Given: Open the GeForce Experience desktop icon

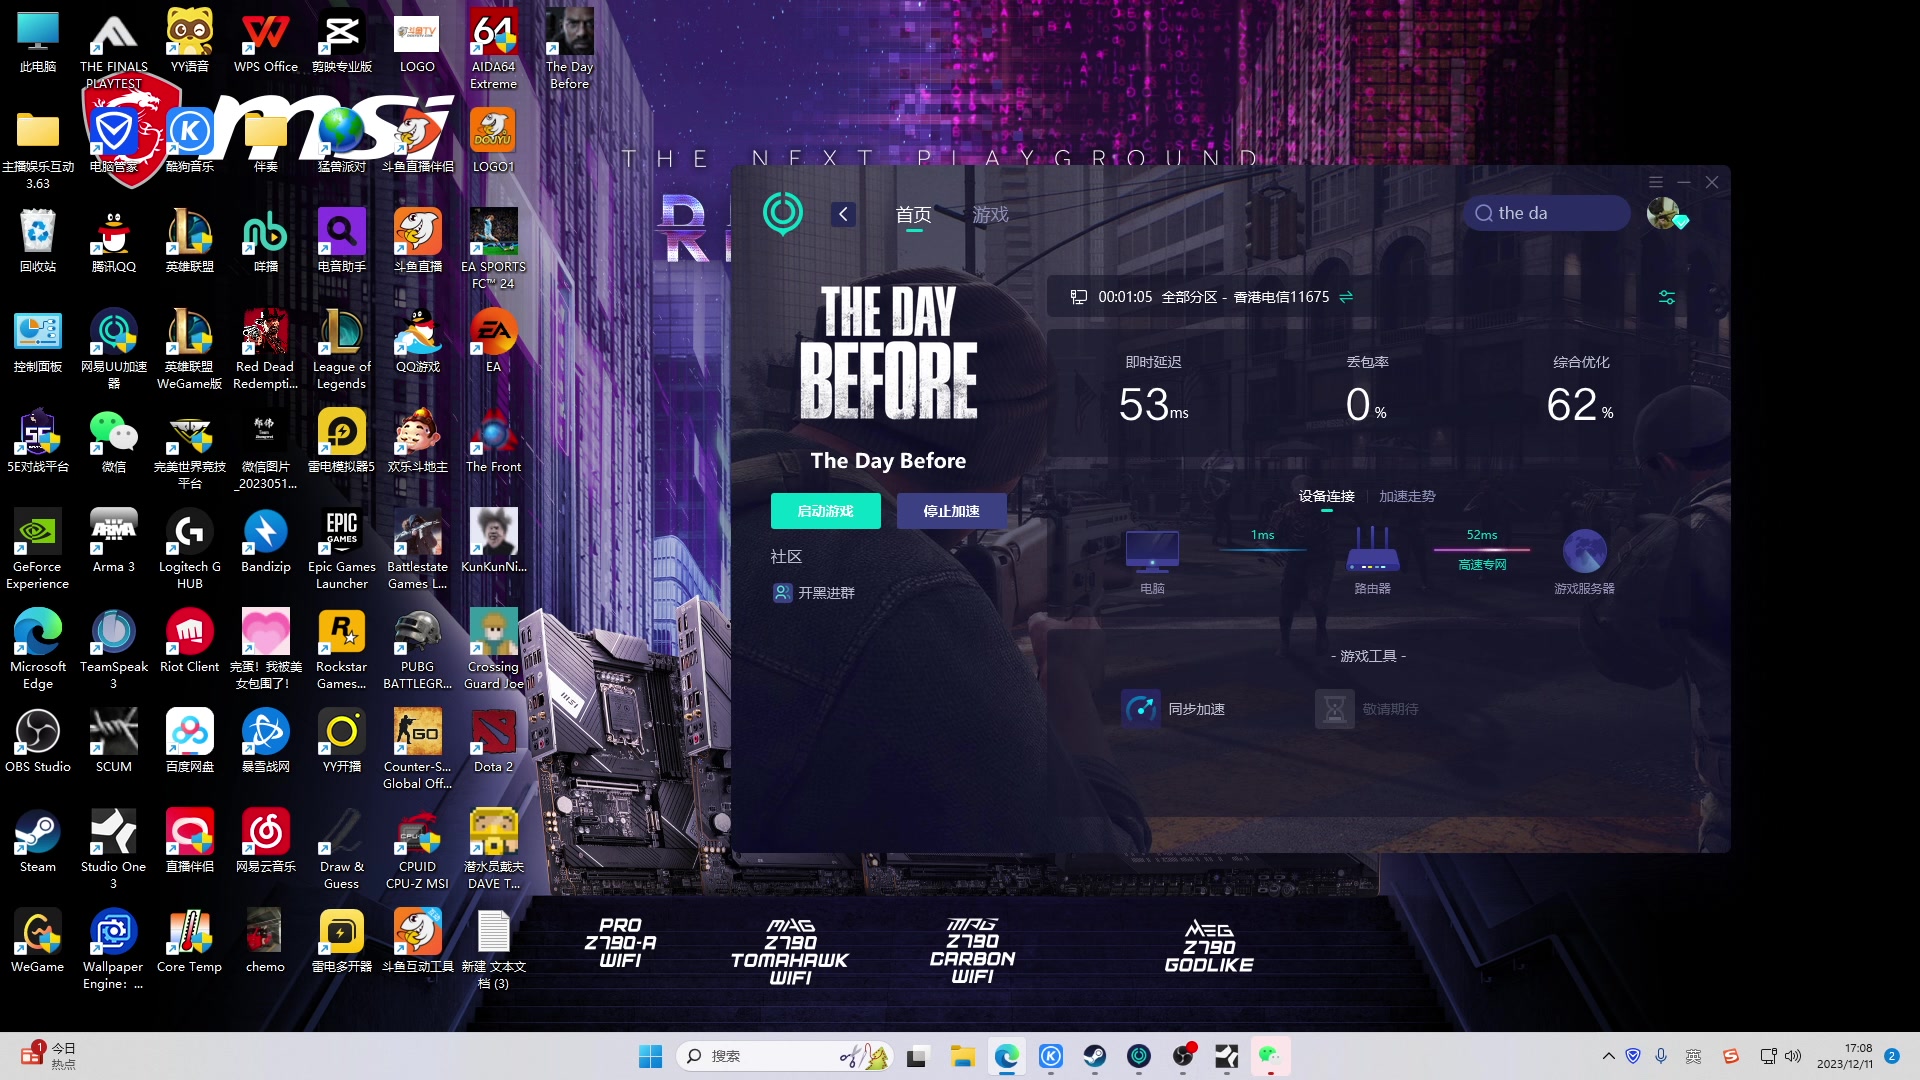Looking at the screenshot, I should pos(38,549).
